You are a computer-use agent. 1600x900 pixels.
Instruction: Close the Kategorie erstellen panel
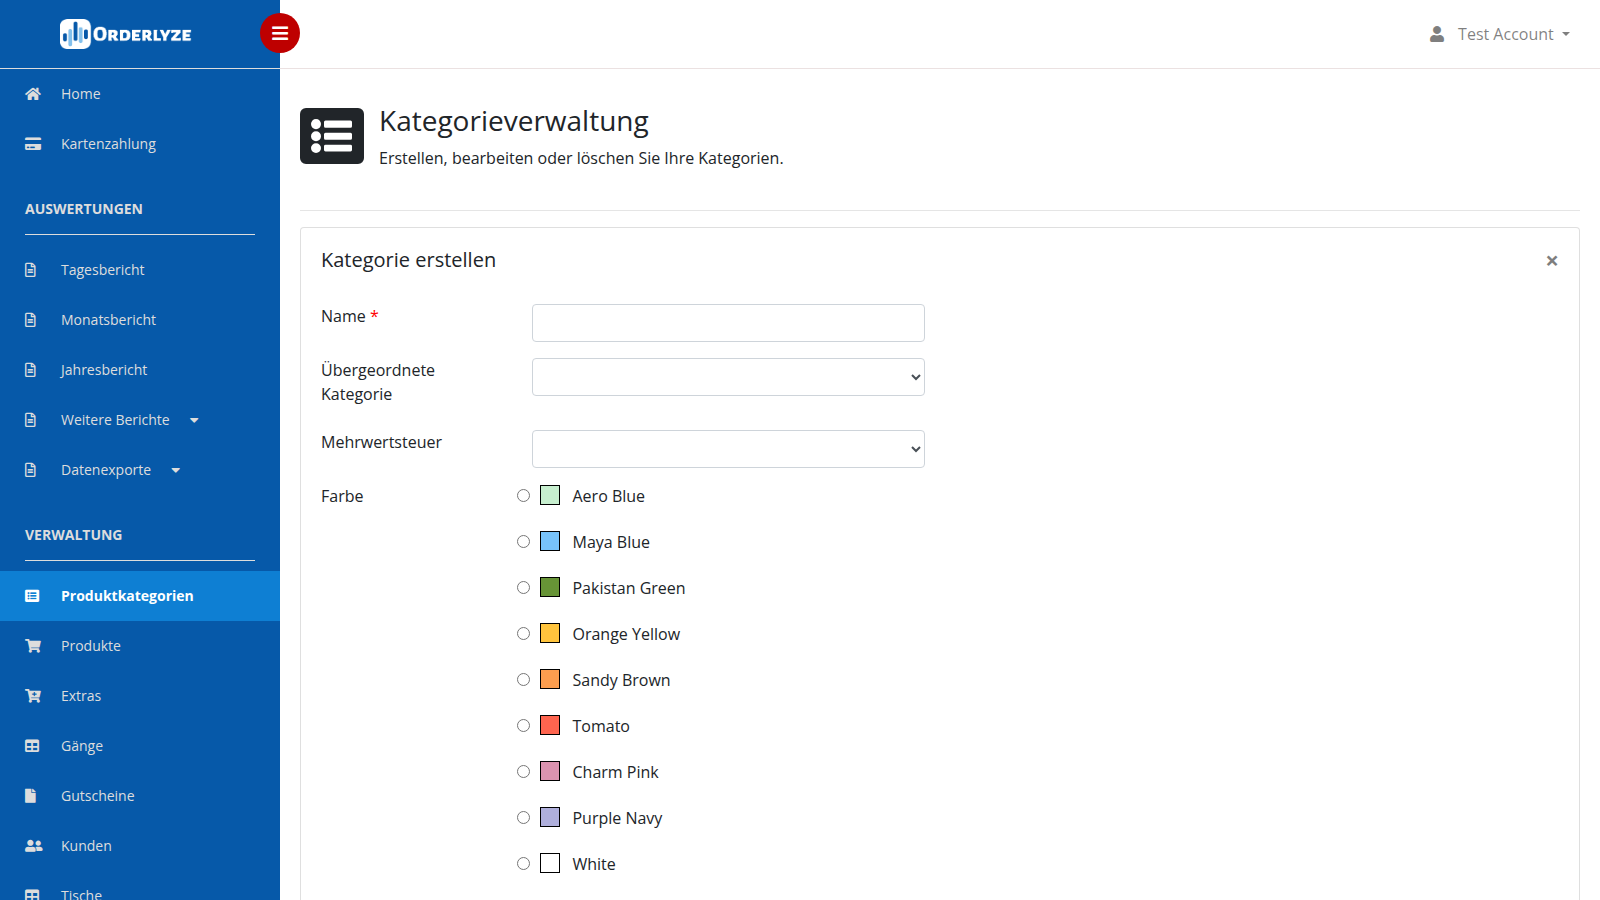[1552, 261]
